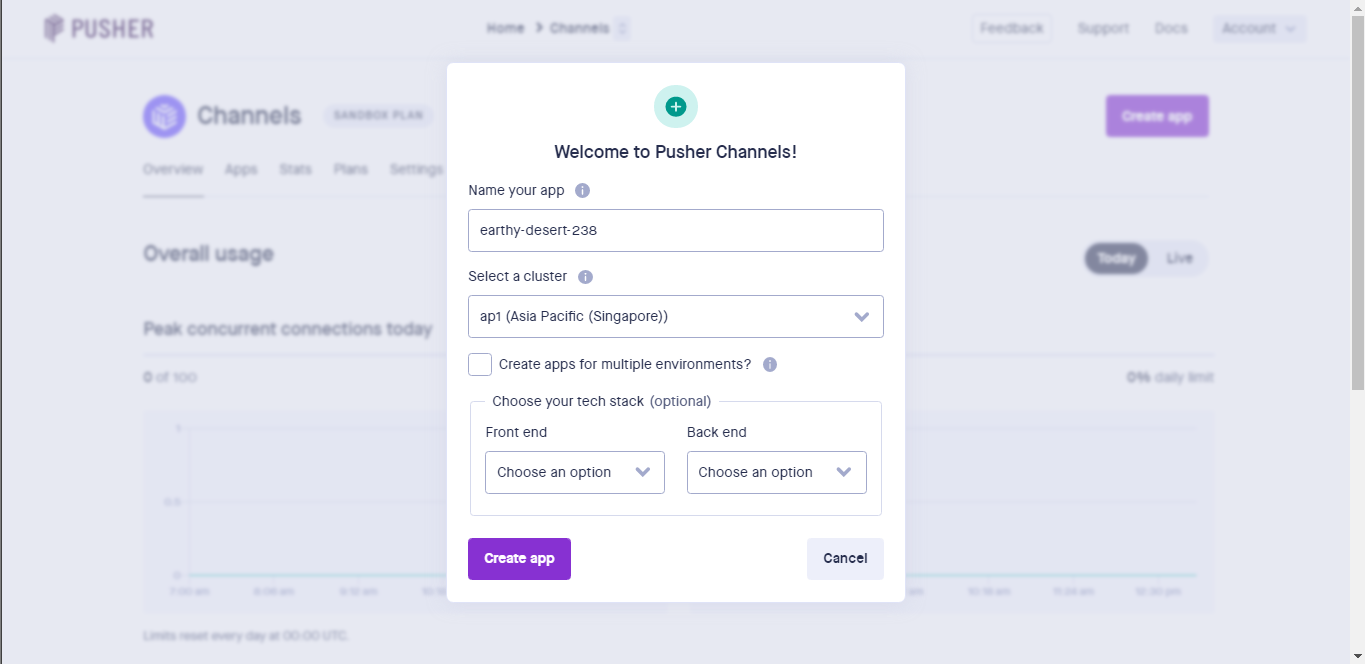Click the Pusher logo in the header
This screenshot has height=664, width=1365.
[97, 28]
